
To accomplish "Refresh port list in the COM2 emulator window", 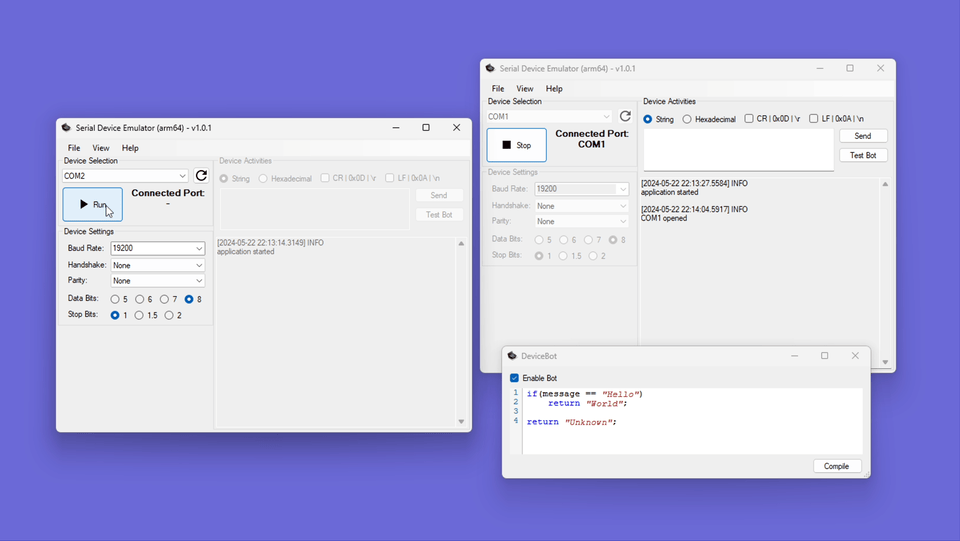I will (x=201, y=176).
